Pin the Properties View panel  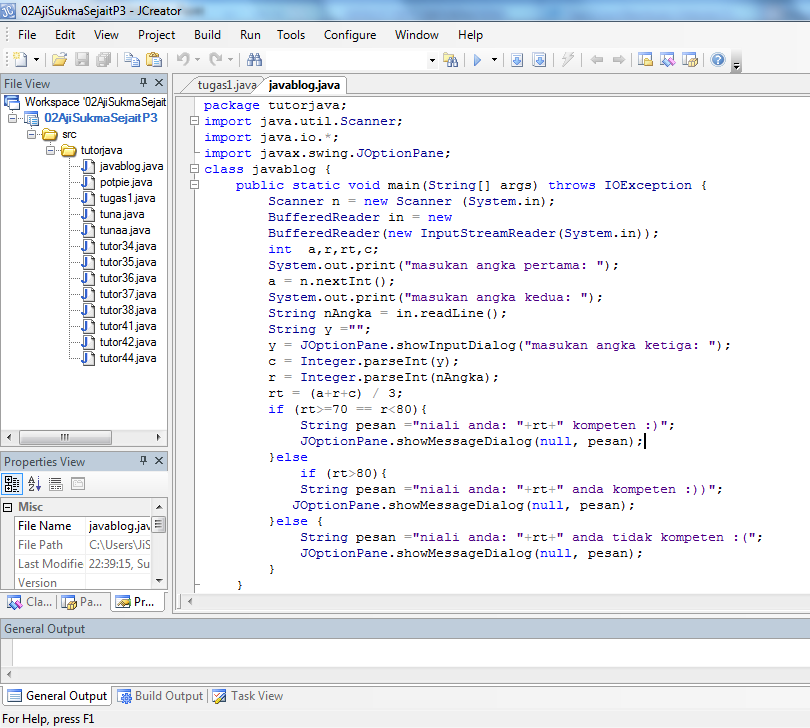pyautogui.click(x=144, y=460)
